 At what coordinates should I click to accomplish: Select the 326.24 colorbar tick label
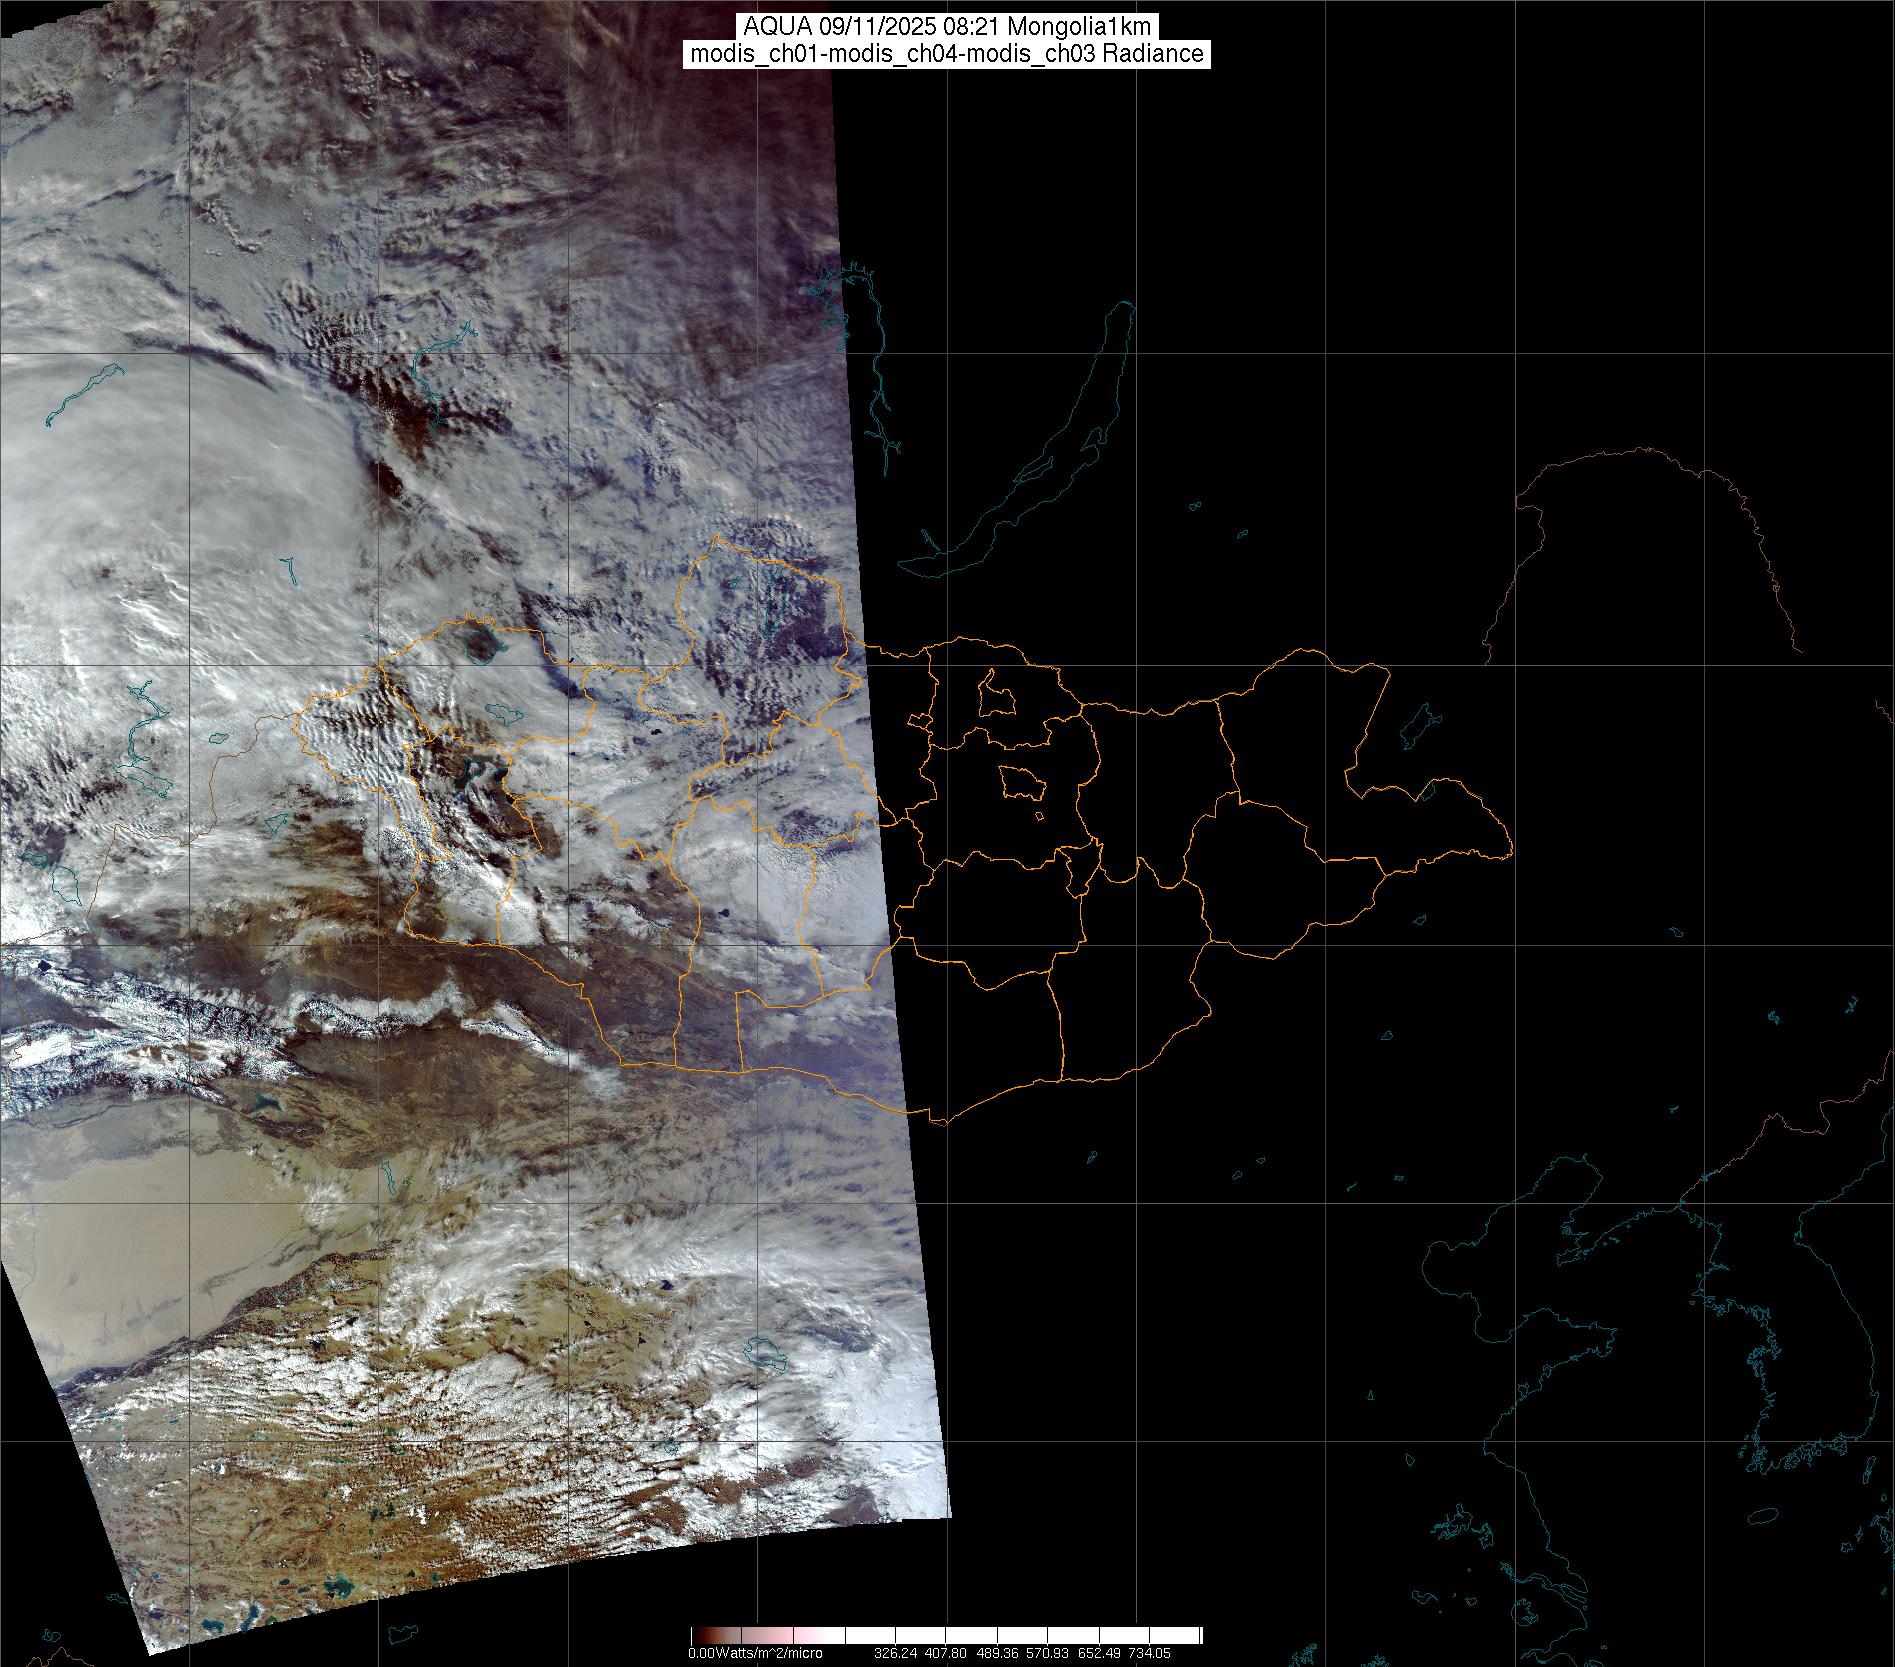tap(896, 1653)
